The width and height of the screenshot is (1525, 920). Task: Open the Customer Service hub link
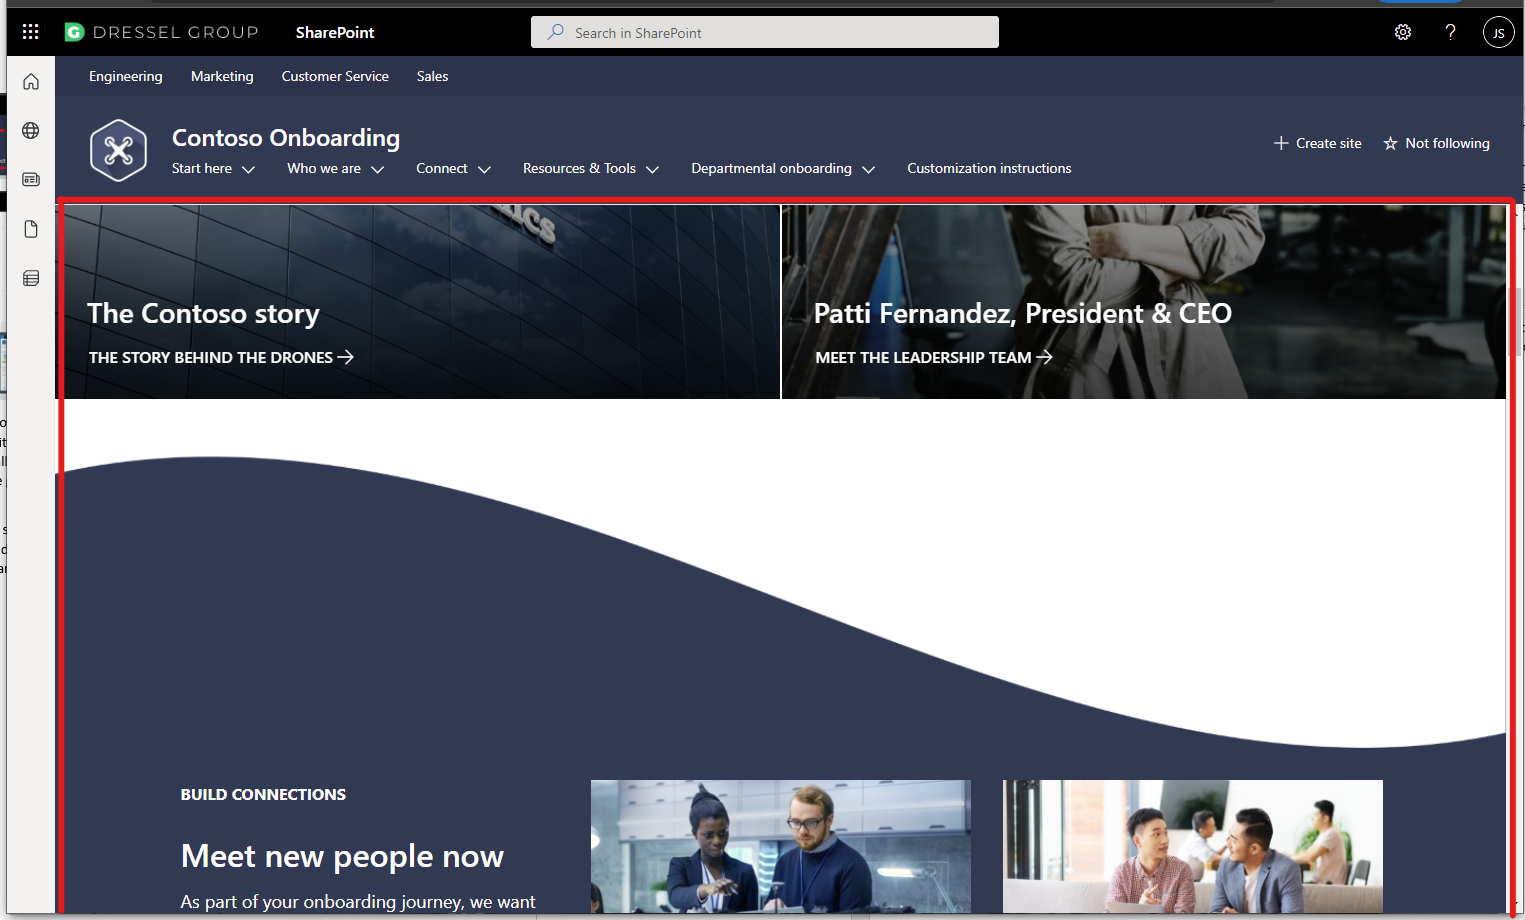pyautogui.click(x=335, y=76)
